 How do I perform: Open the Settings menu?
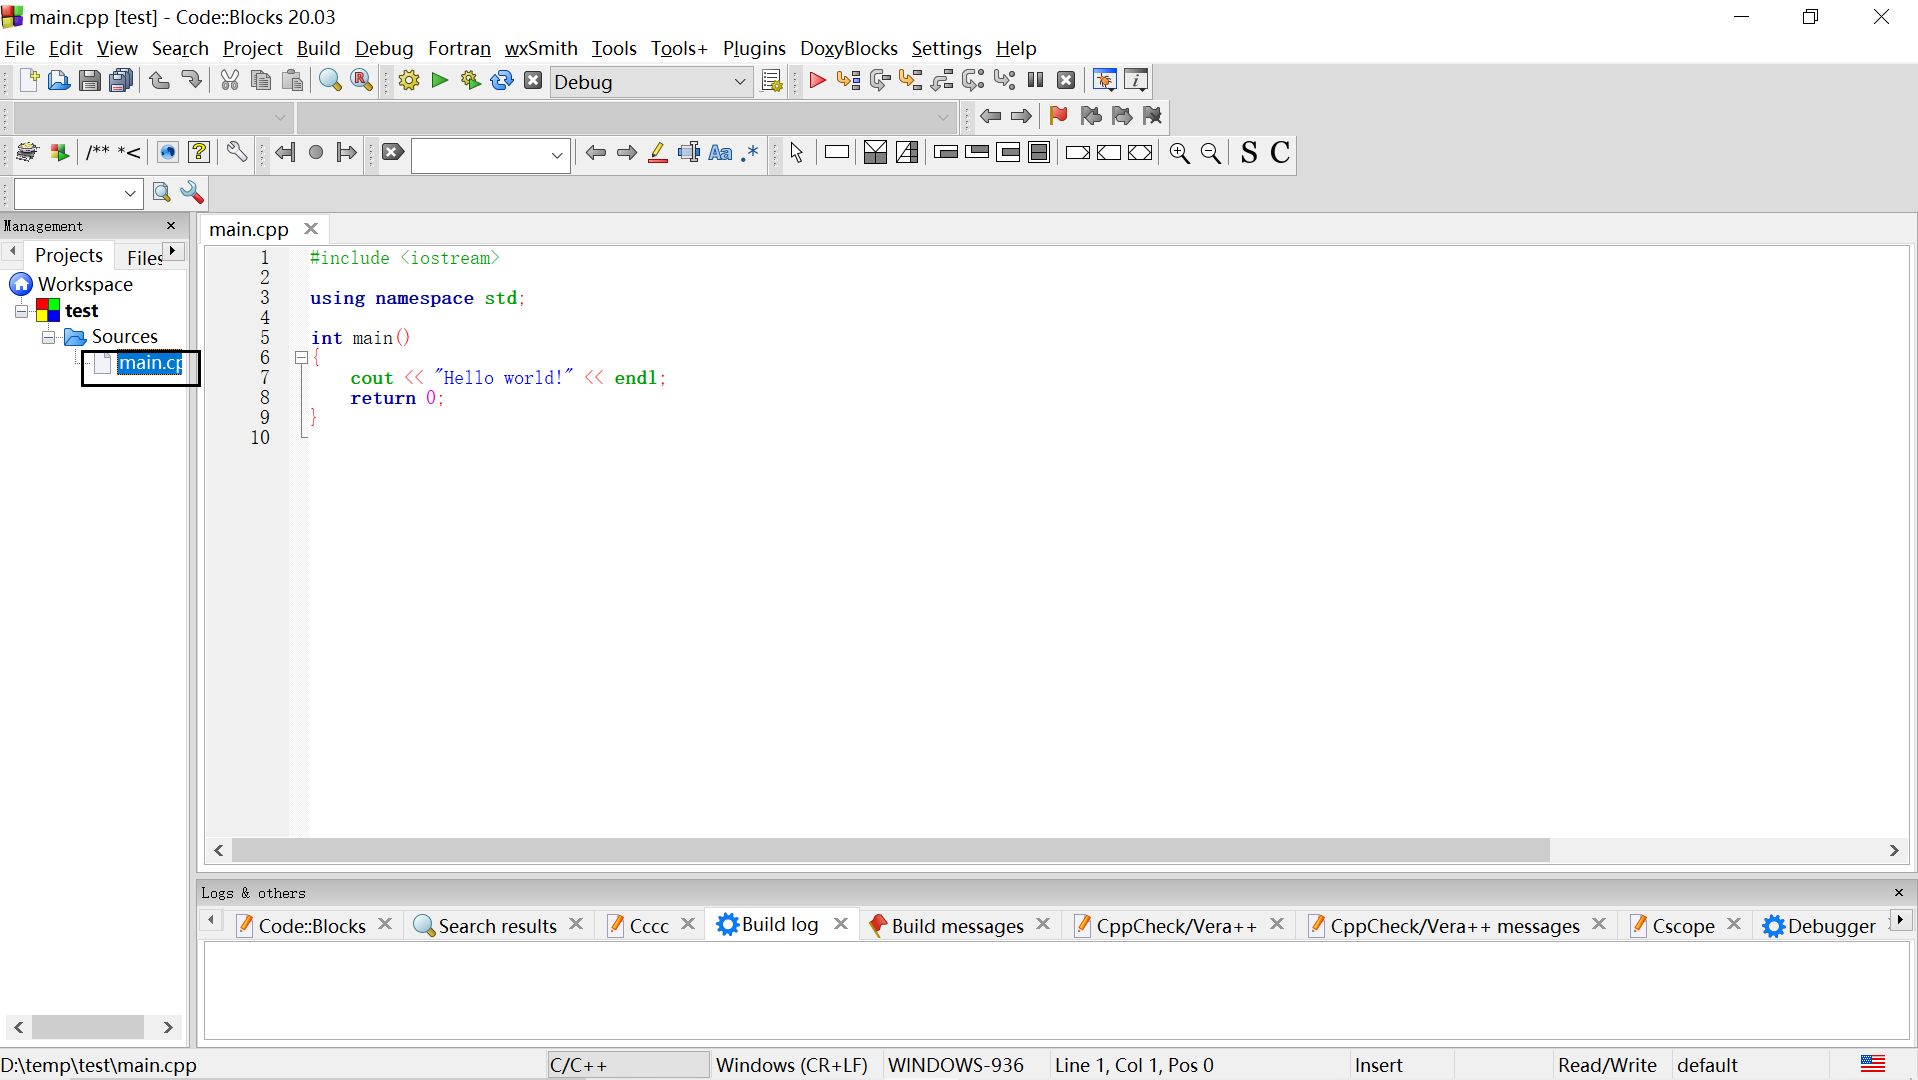[946, 48]
